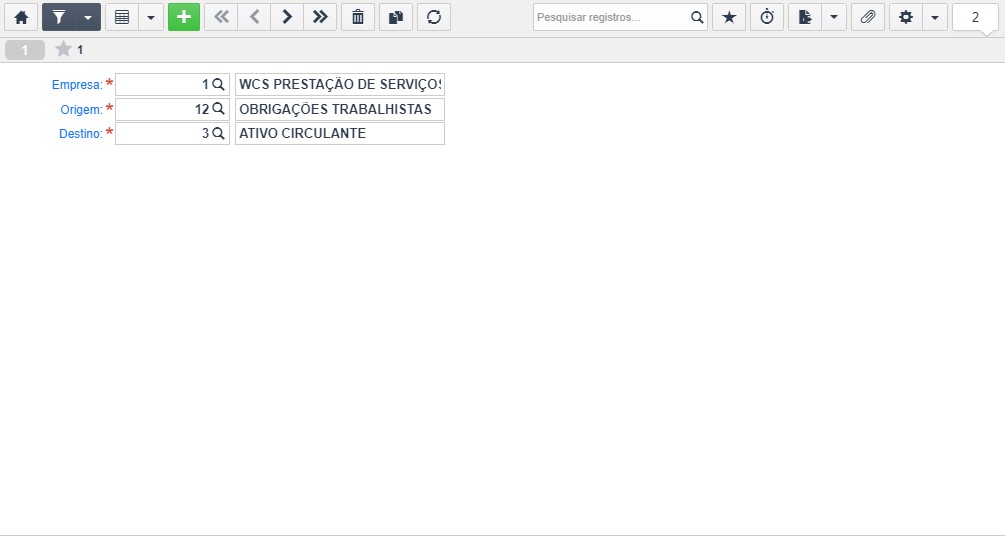Screen dimensions: 1005x543
Task: Open the filter funnel tool
Action: point(58,17)
